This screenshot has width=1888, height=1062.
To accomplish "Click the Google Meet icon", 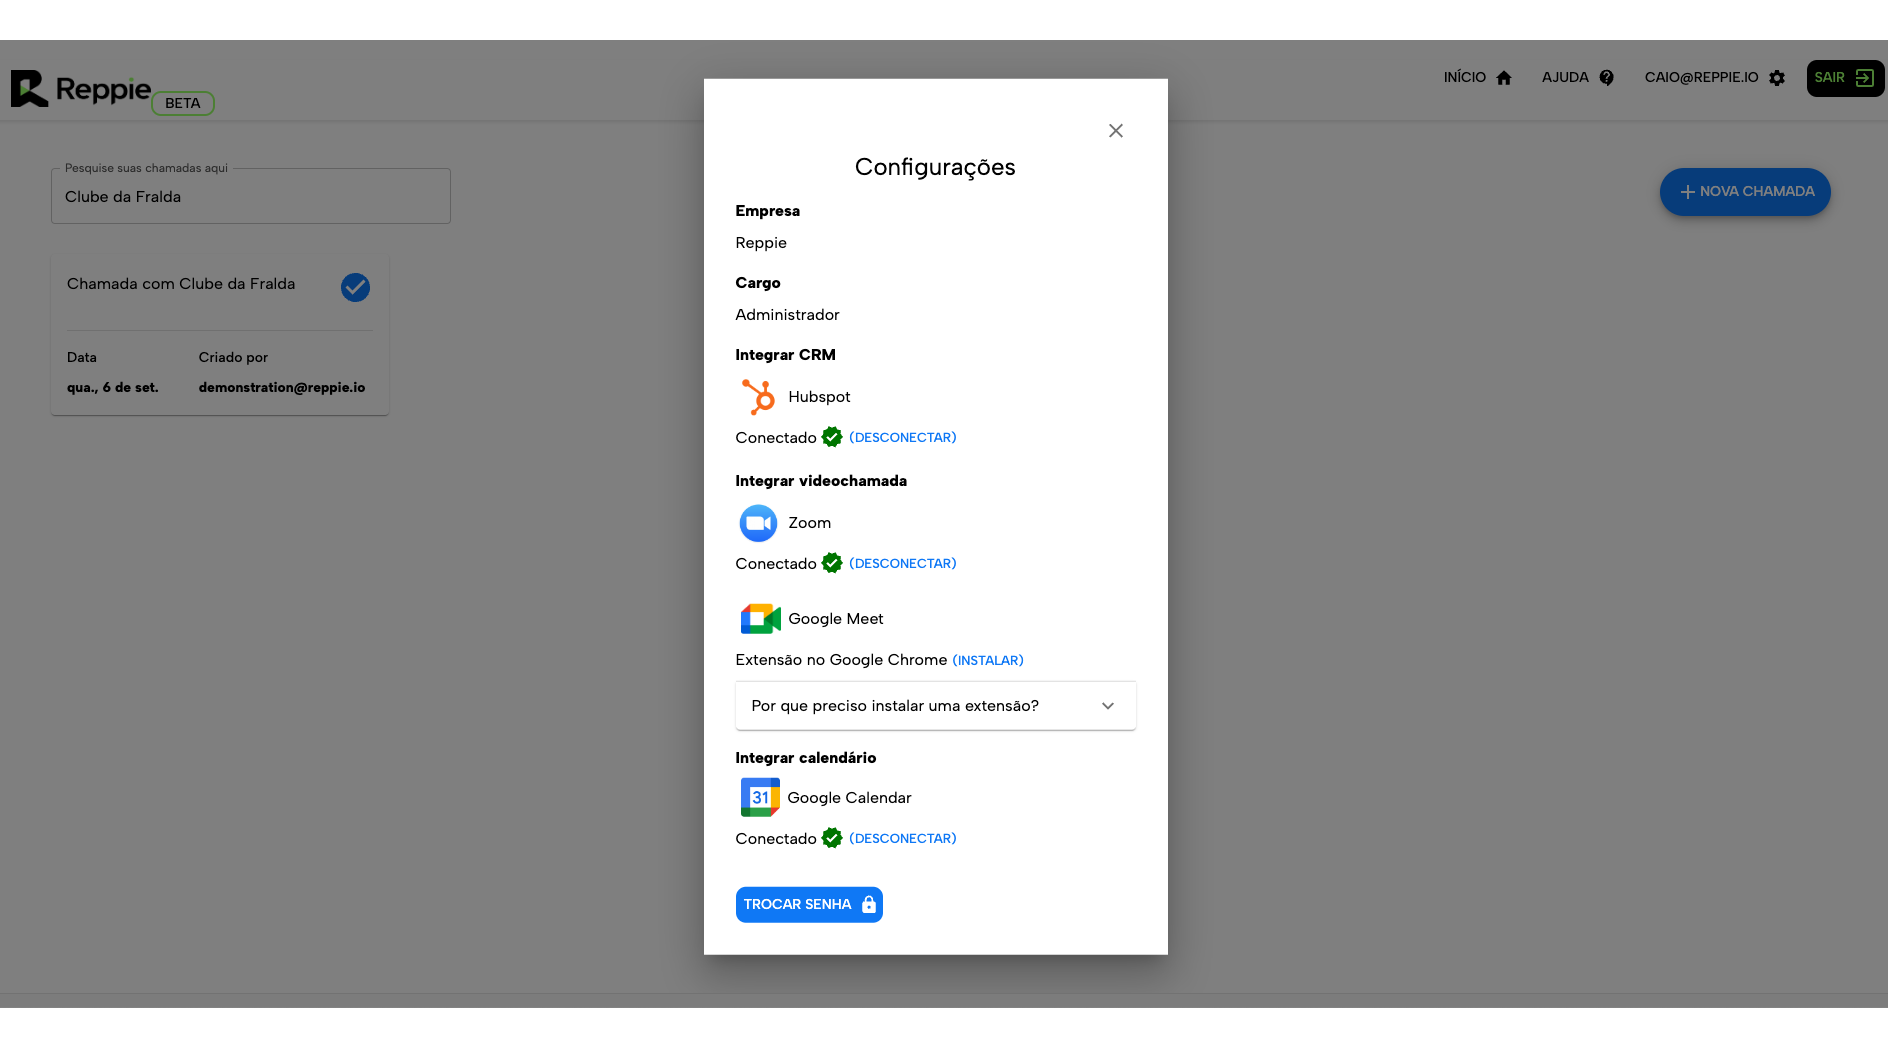I will (760, 619).
